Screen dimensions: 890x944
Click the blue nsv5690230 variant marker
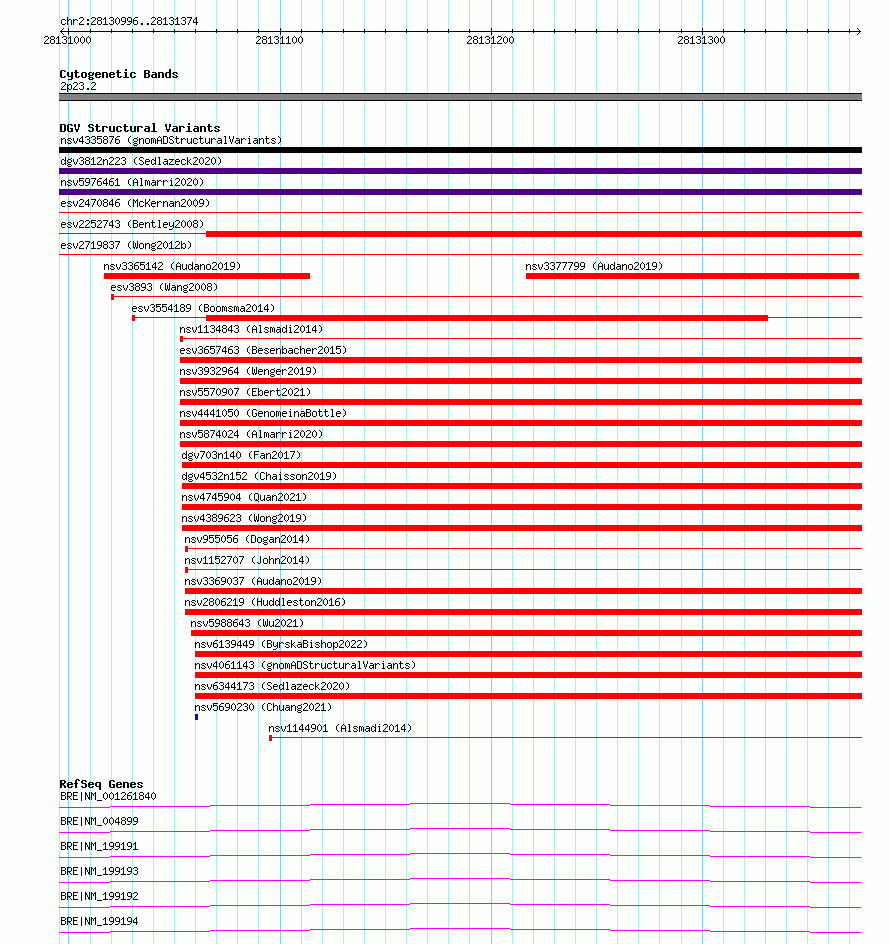pos(196,717)
